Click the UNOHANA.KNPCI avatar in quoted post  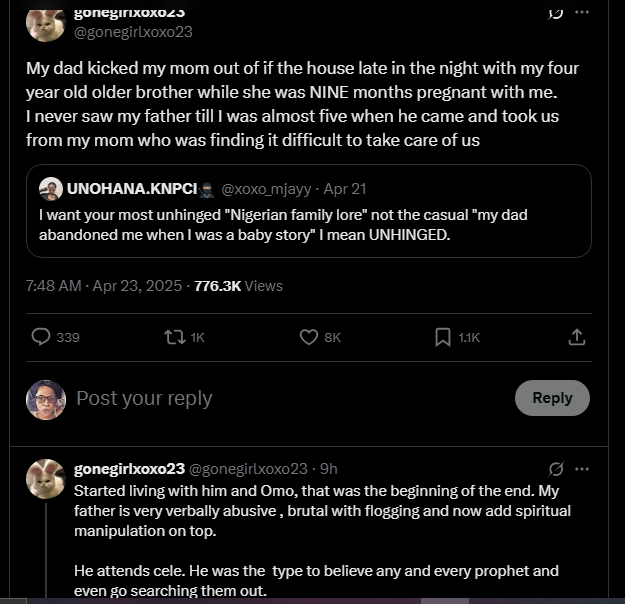(51, 188)
